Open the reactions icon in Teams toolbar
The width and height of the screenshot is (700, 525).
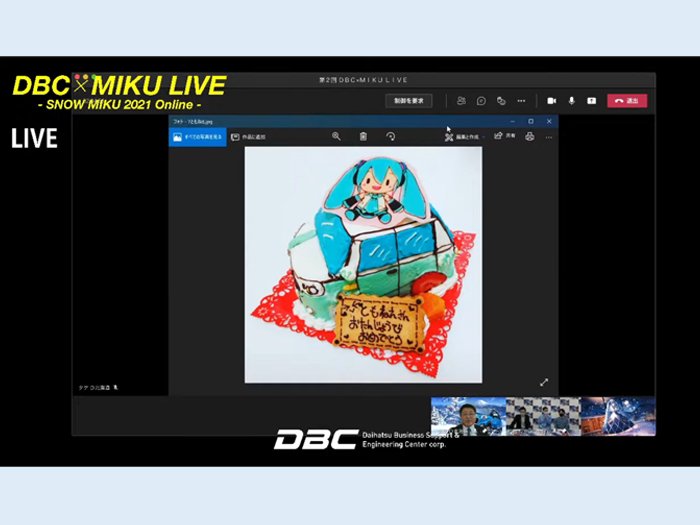501,101
